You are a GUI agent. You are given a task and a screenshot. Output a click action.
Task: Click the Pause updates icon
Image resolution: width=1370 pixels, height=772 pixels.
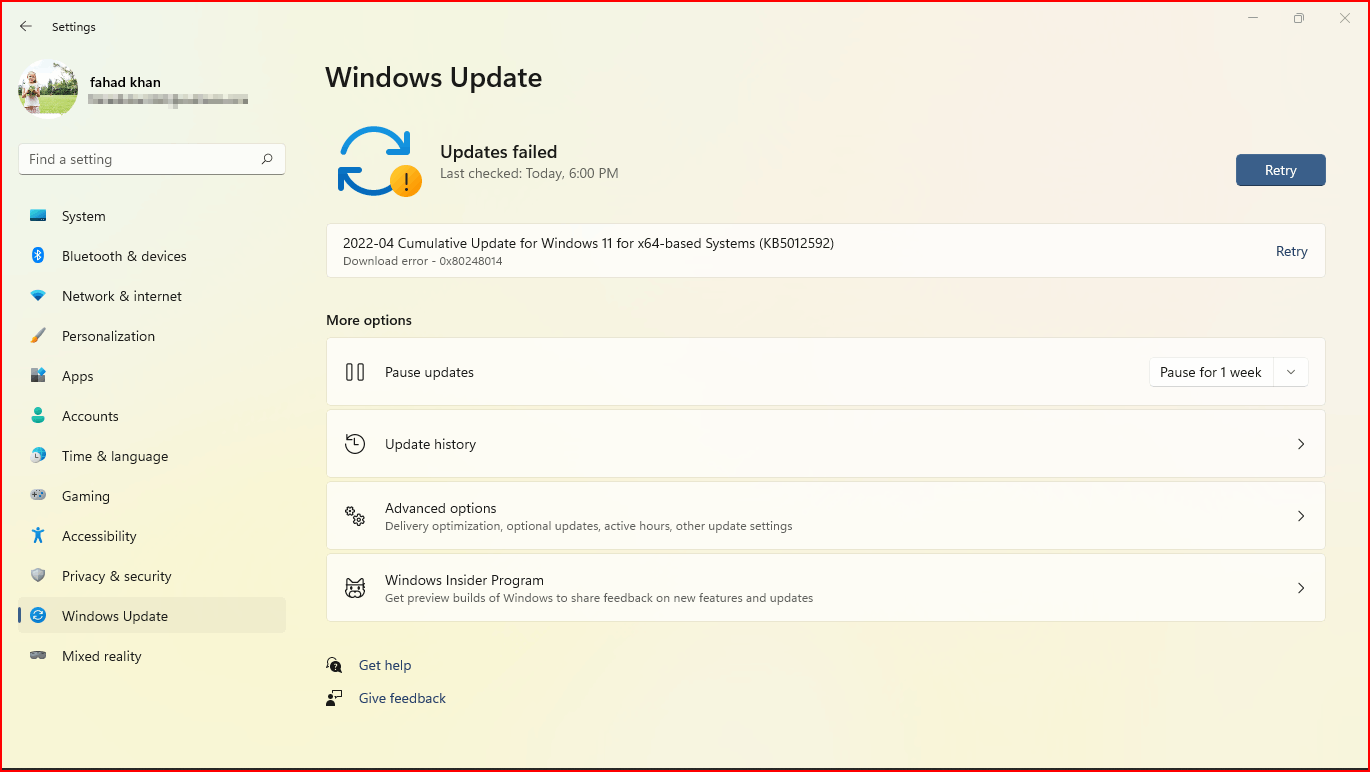tap(355, 371)
